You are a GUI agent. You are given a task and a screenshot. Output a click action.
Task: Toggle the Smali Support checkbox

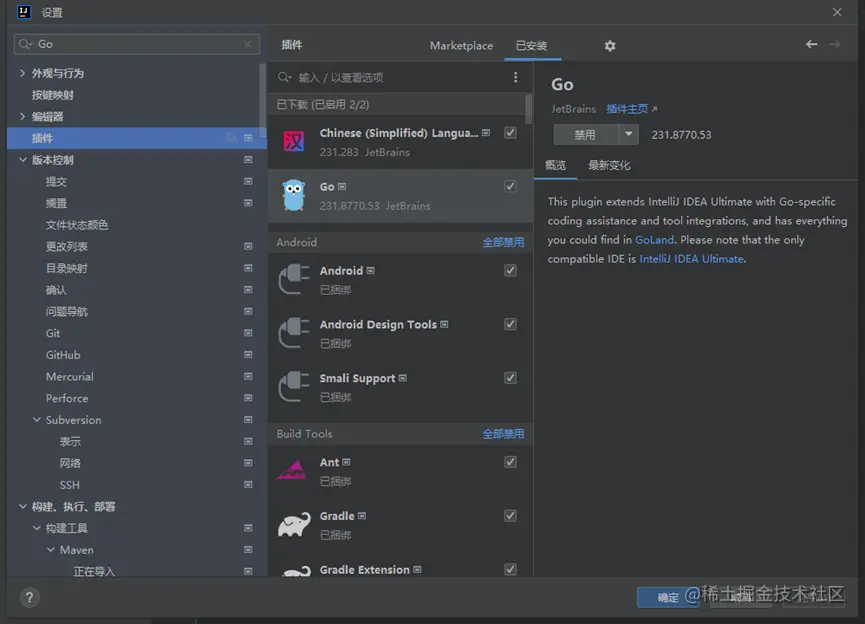pyautogui.click(x=510, y=378)
